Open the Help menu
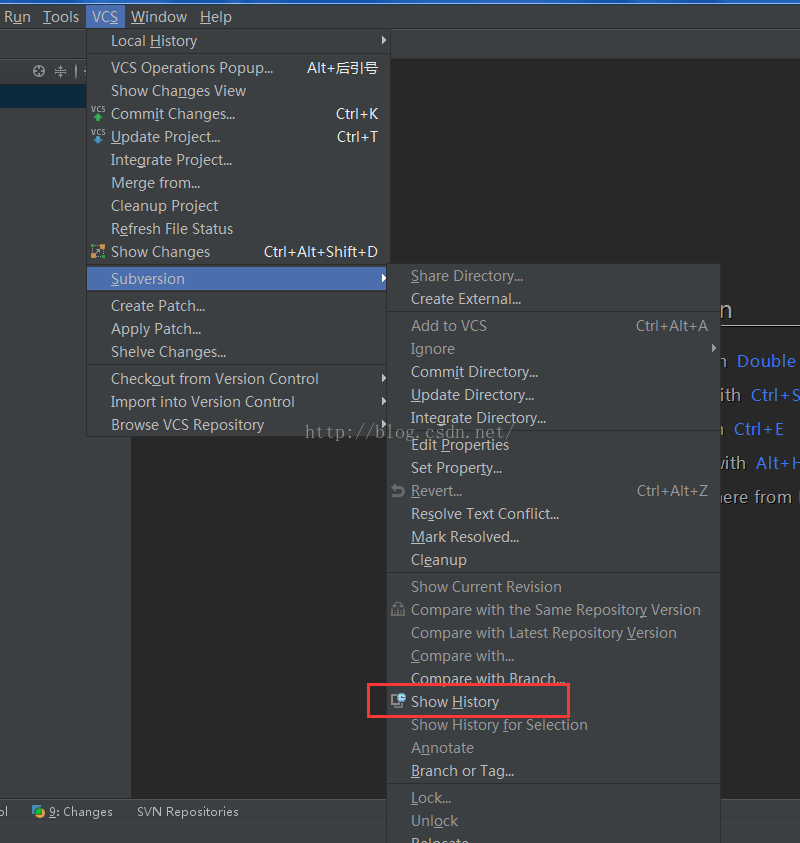 tap(216, 17)
